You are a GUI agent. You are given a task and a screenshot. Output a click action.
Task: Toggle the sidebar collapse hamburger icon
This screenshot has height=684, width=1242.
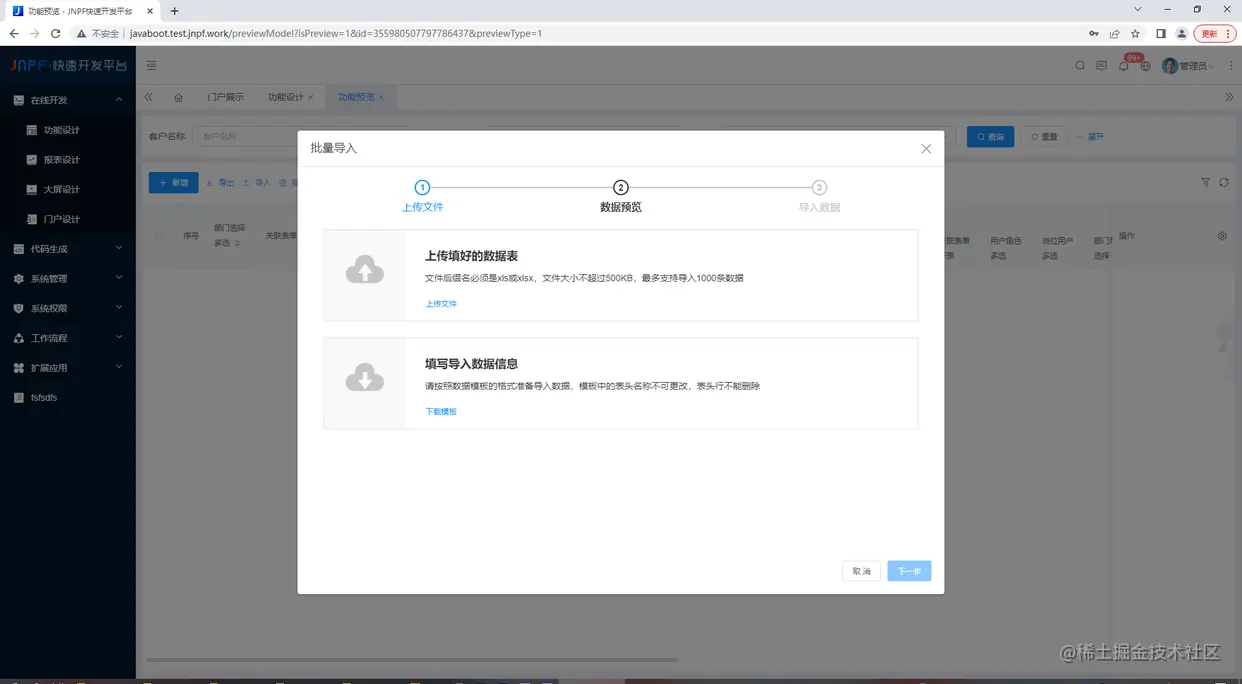[x=152, y=66]
